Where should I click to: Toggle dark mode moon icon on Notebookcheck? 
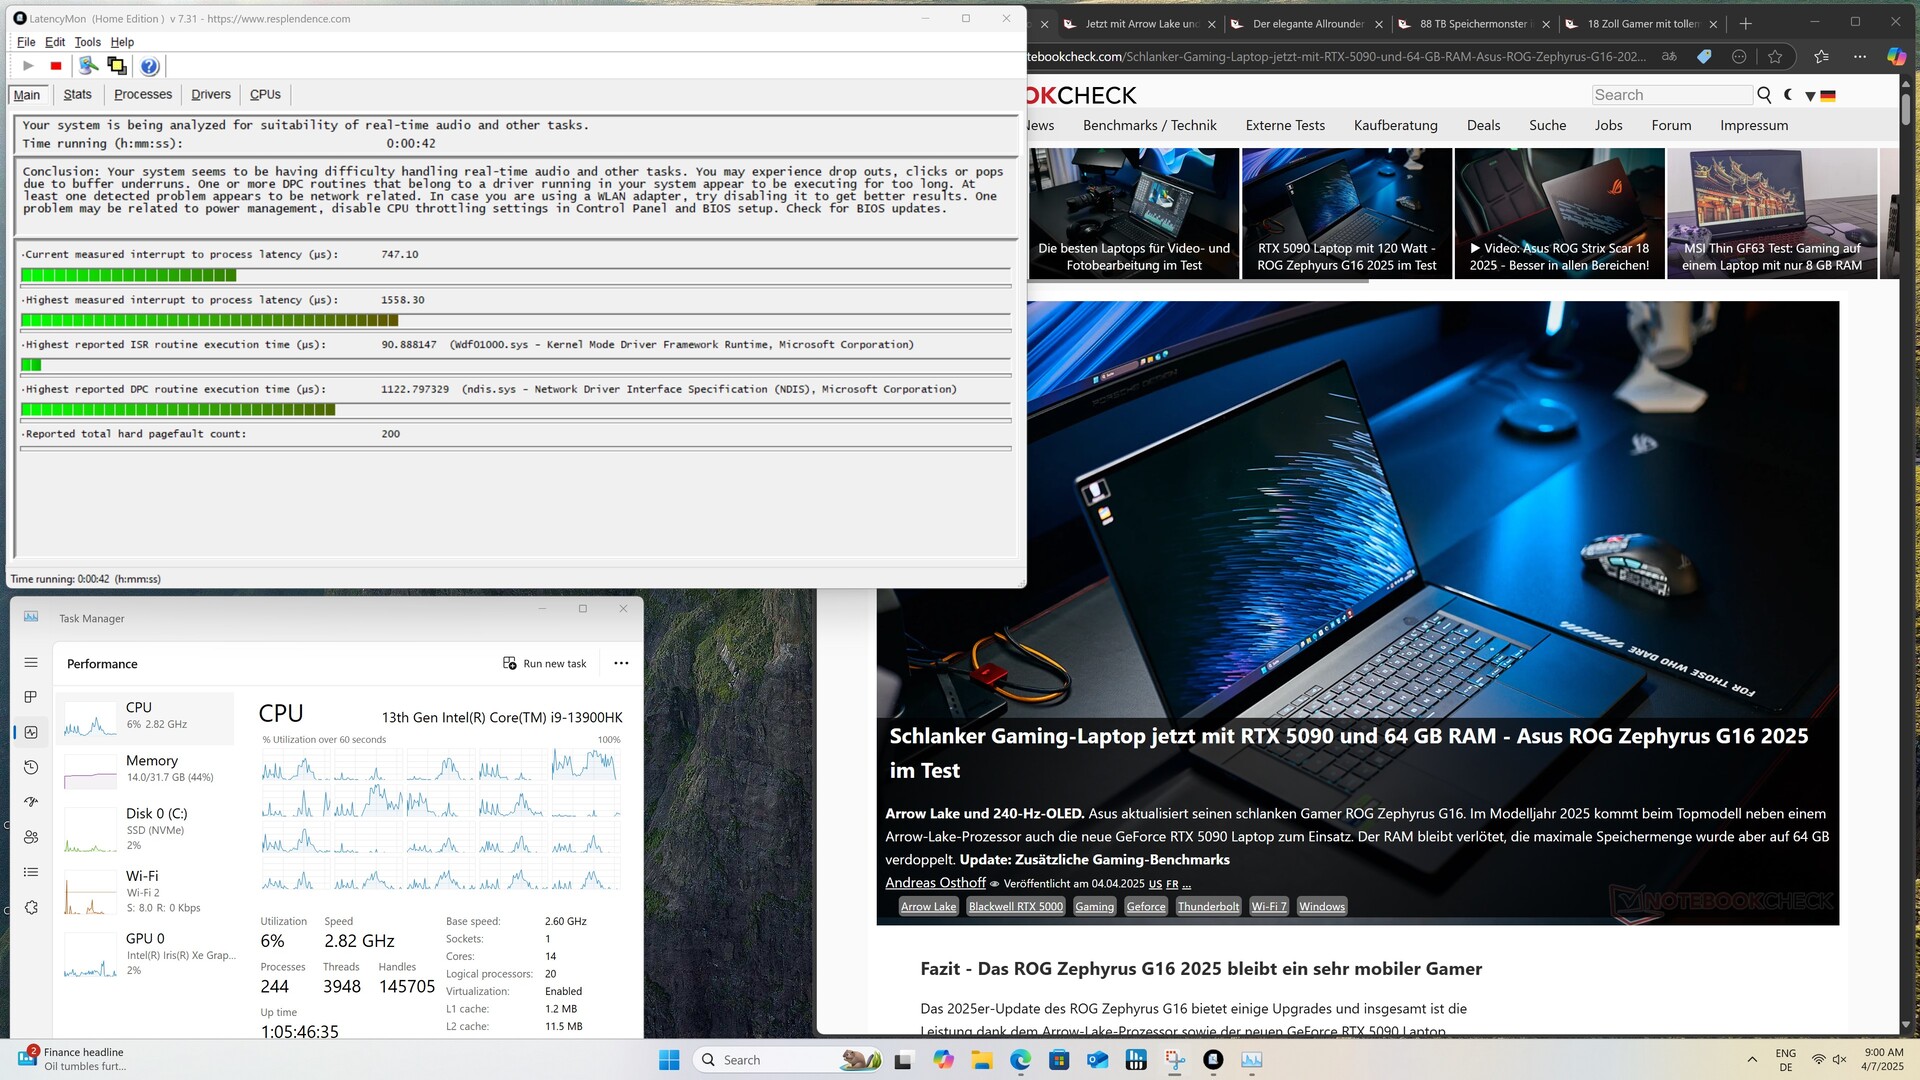coord(1788,95)
